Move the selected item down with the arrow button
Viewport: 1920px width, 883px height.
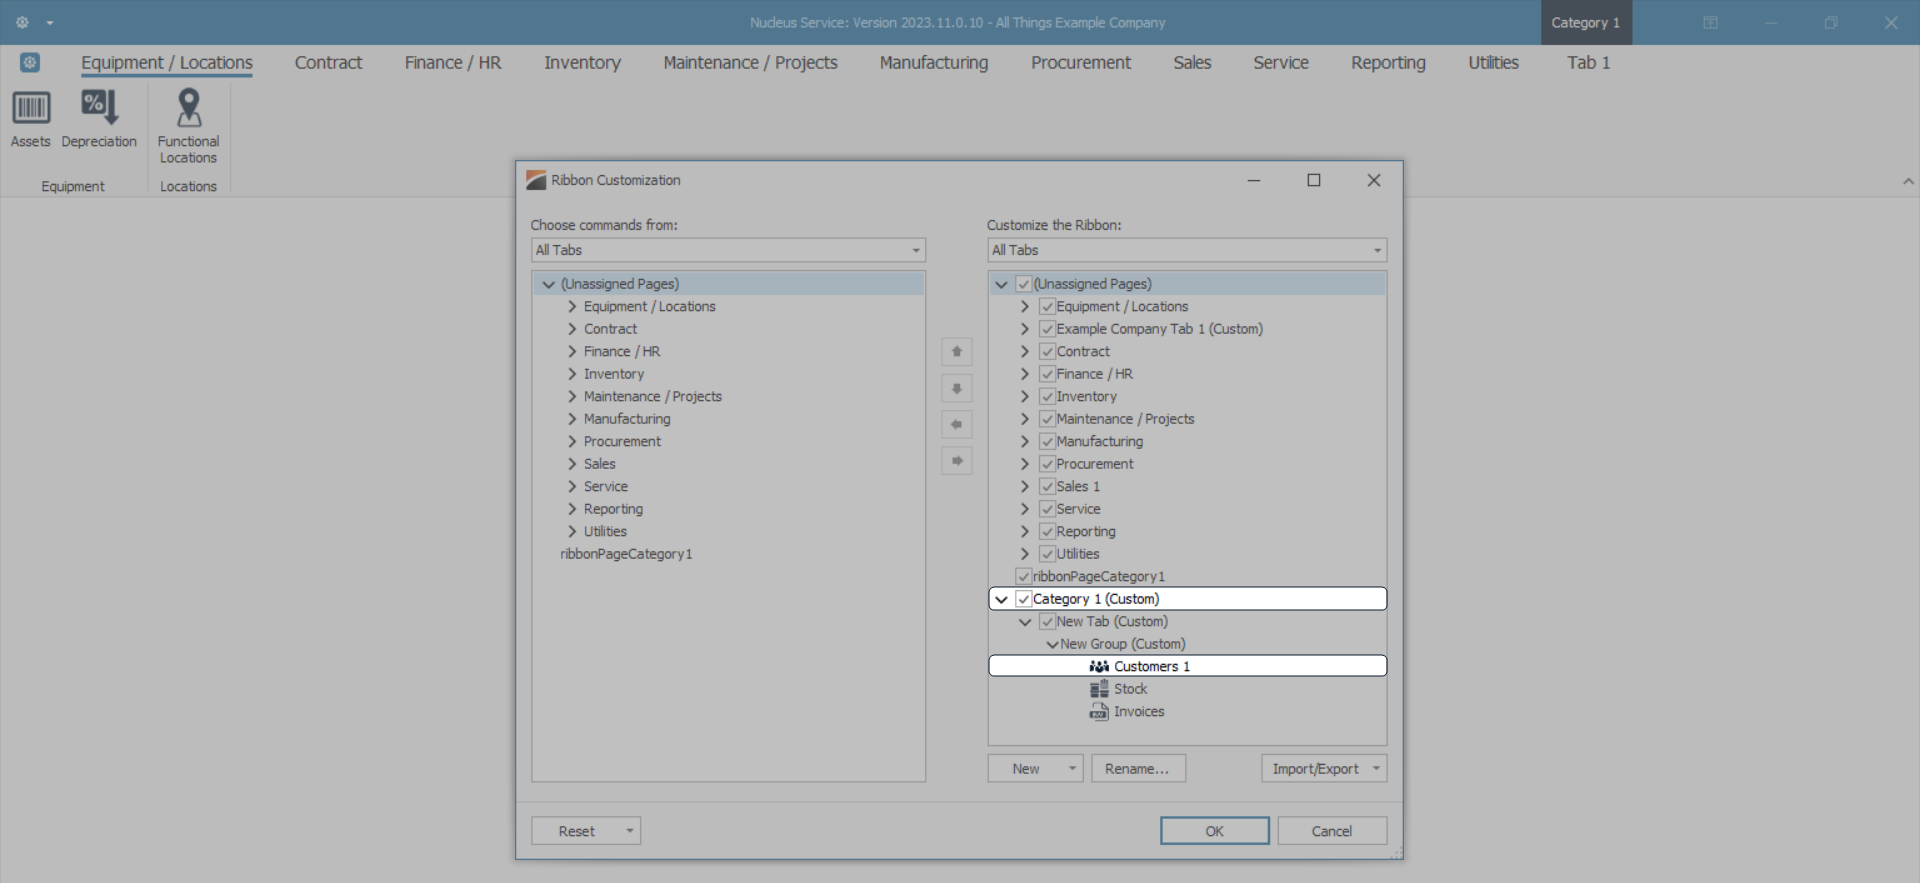click(957, 388)
